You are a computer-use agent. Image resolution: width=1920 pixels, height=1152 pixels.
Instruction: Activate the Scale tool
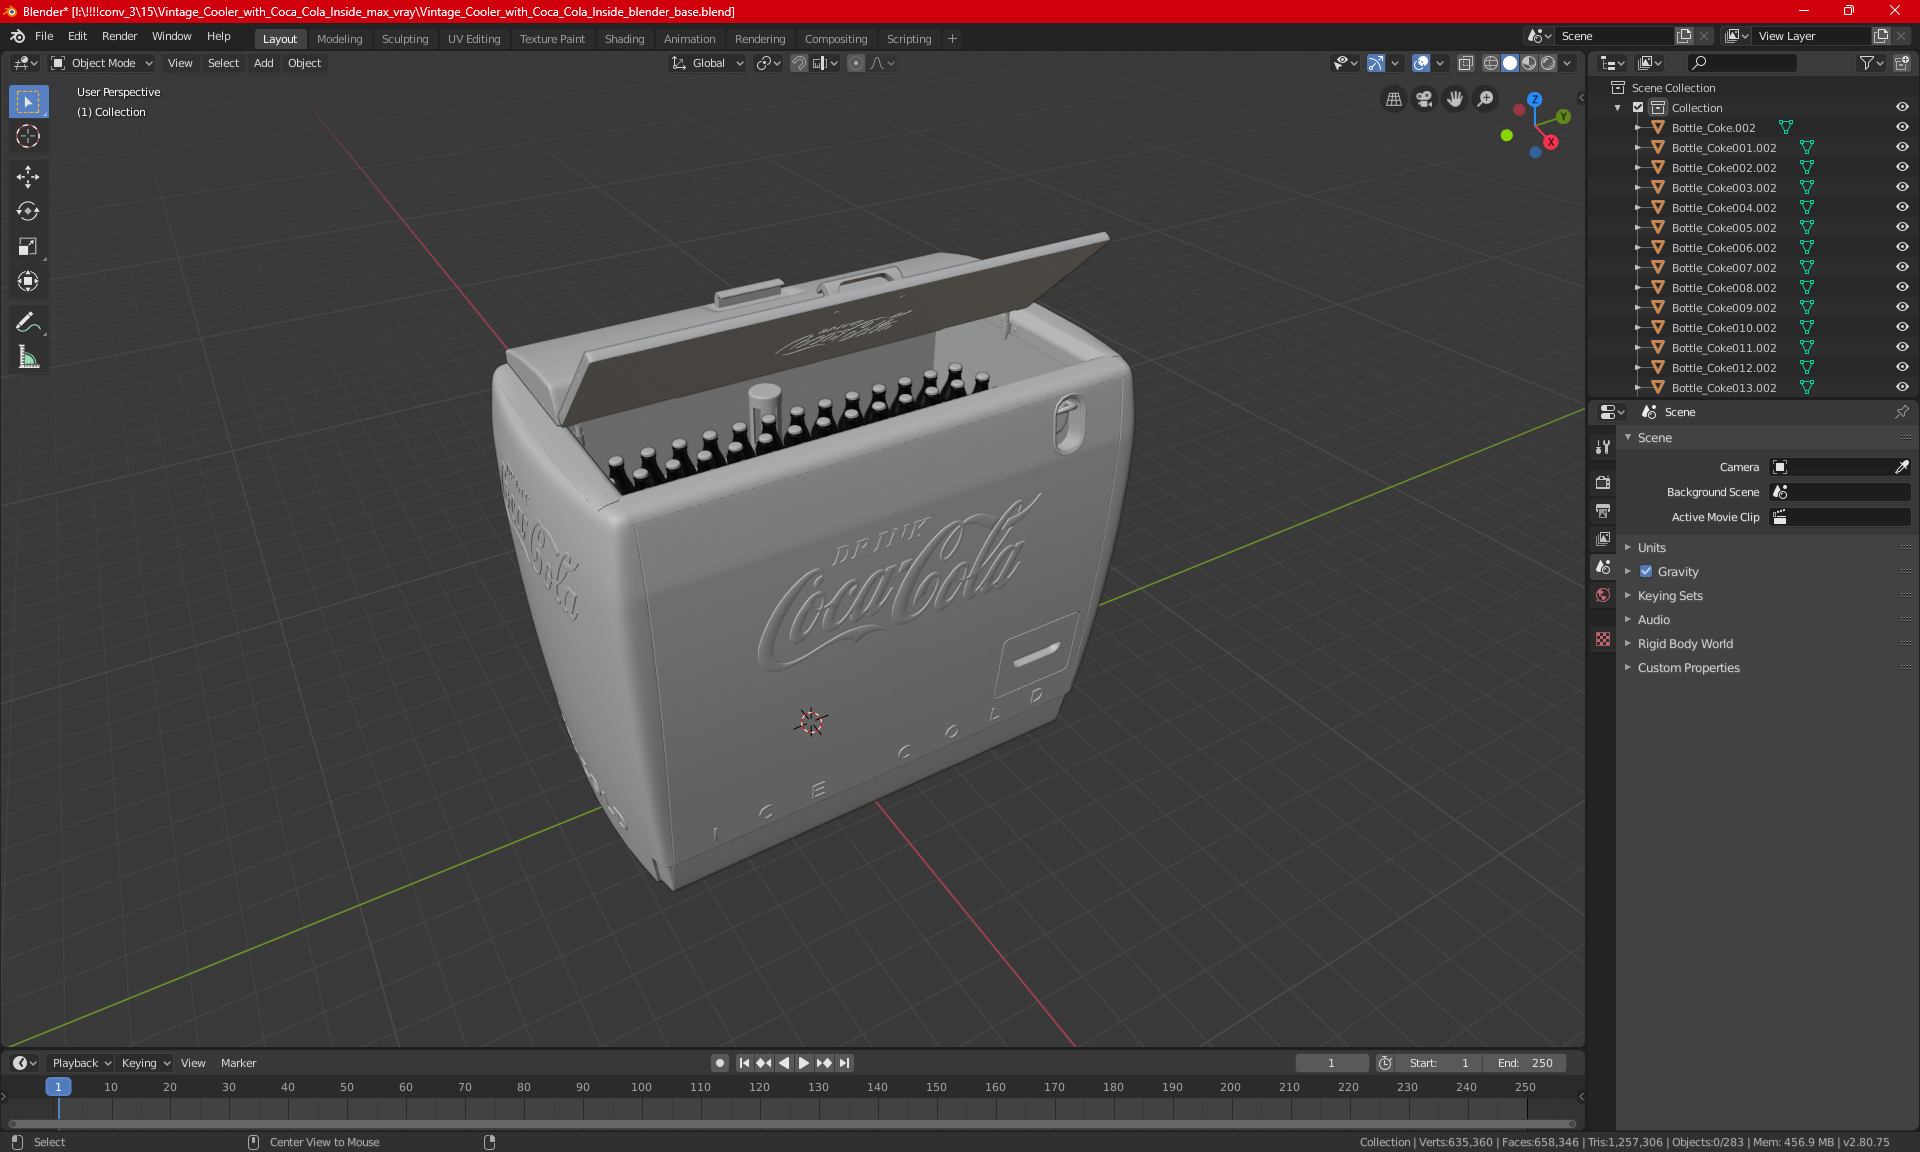tap(28, 246)
